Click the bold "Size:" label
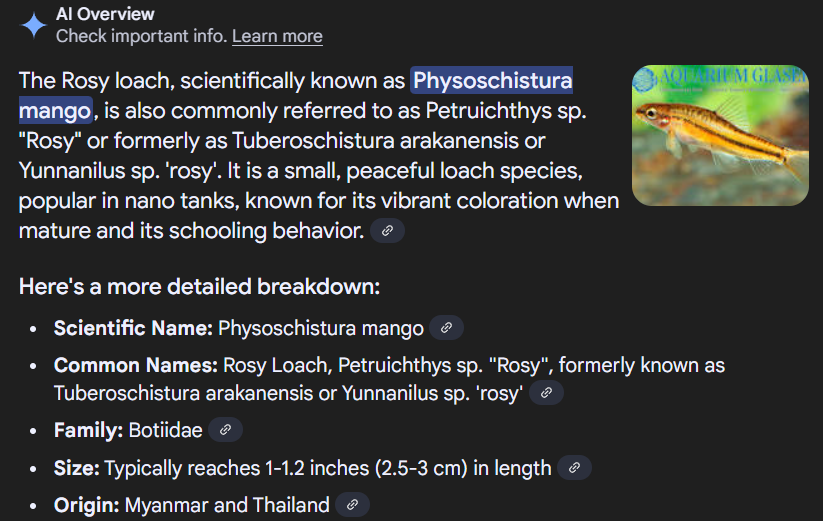Viewport: 823px width, 521px height. pyautogui.click(x=77, y=467)
